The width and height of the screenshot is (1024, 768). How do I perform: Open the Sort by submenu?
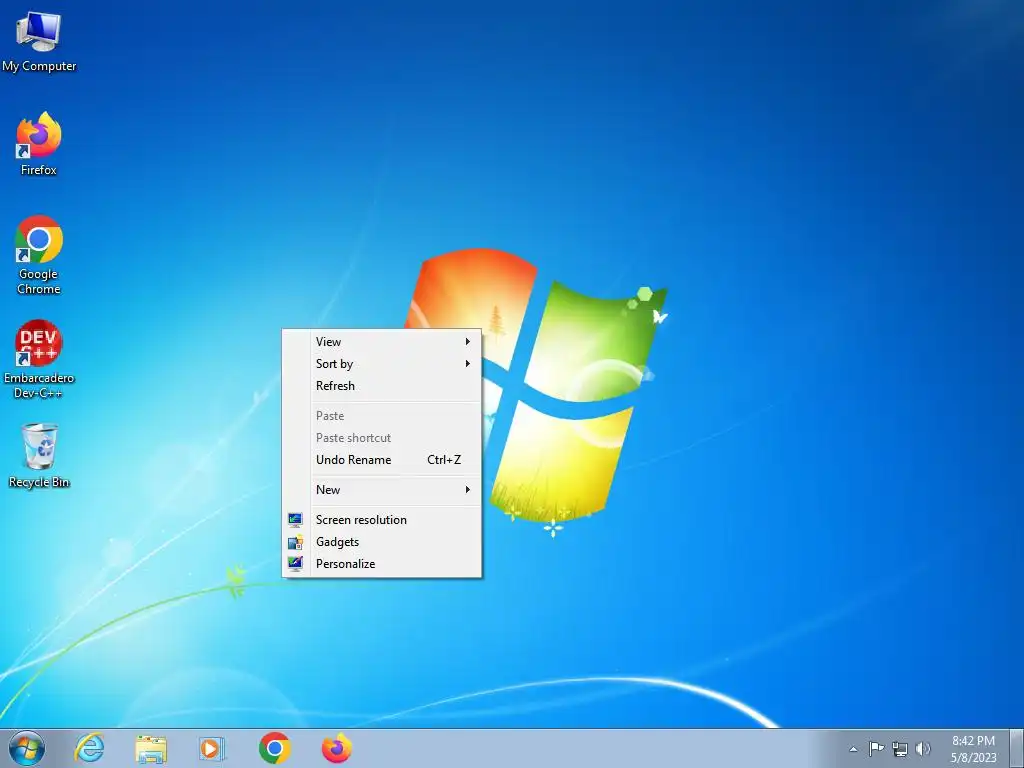pos(382,364)
